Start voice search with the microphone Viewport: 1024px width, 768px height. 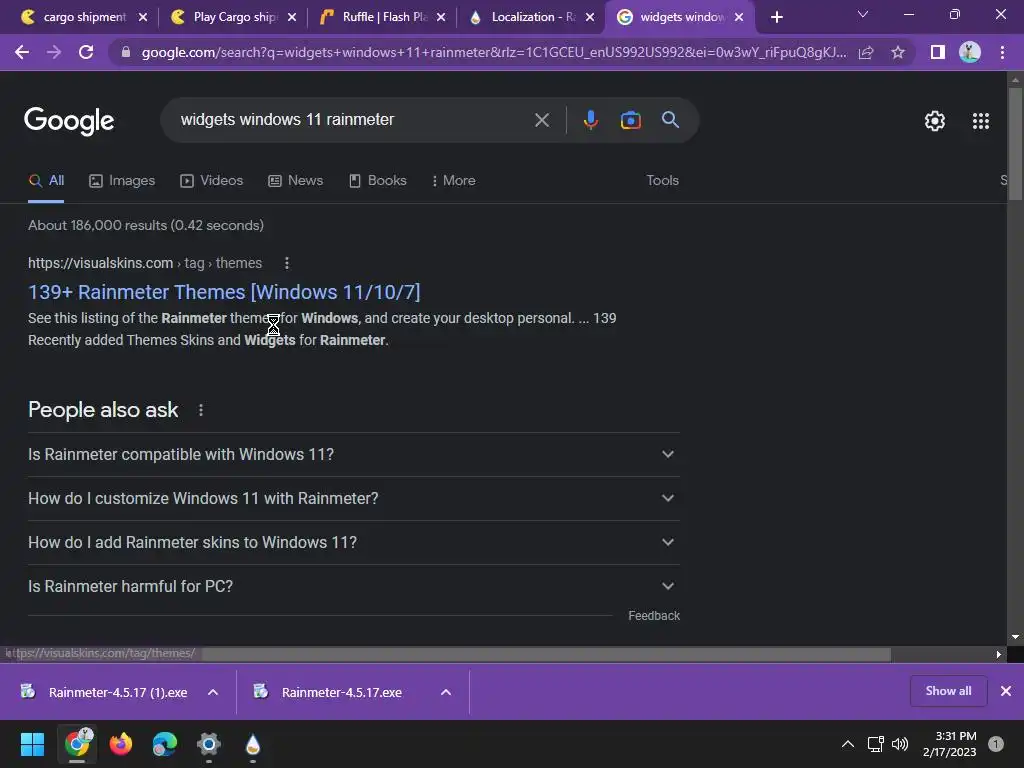tap(590, 120)
